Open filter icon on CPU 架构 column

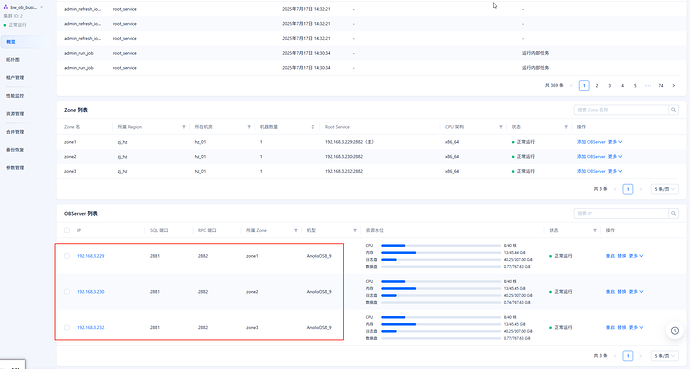[x=500, y=127]
